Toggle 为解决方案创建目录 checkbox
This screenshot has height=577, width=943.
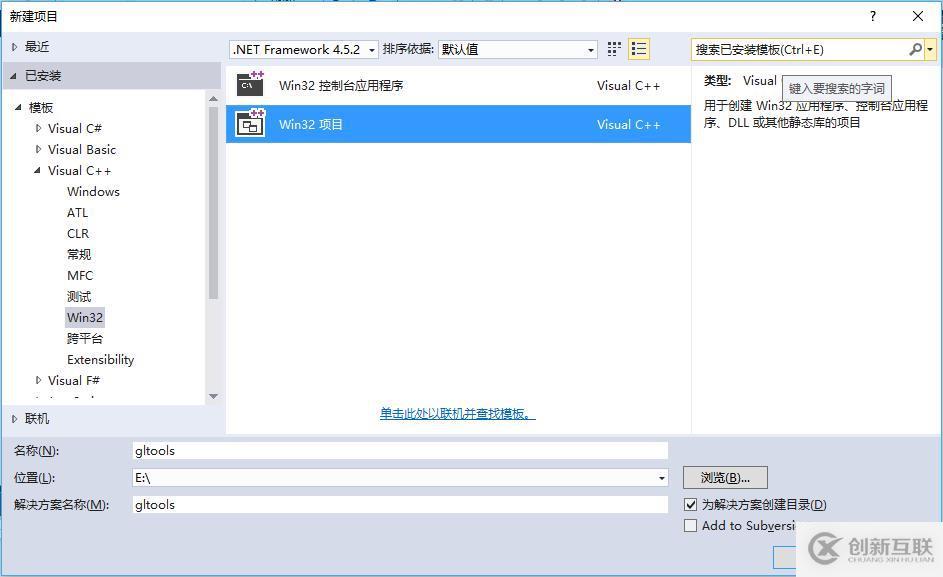click(x=690, y=504)
